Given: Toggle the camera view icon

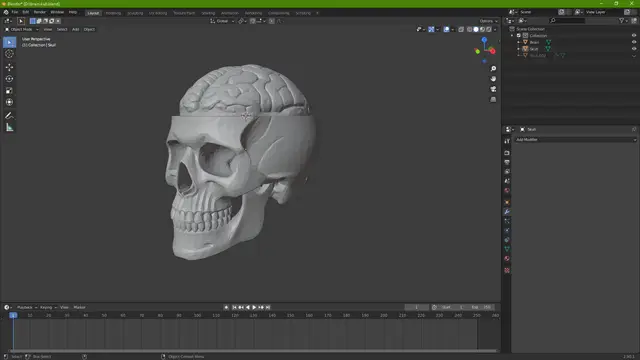Looking at the screenshot, I should [493, 89].
